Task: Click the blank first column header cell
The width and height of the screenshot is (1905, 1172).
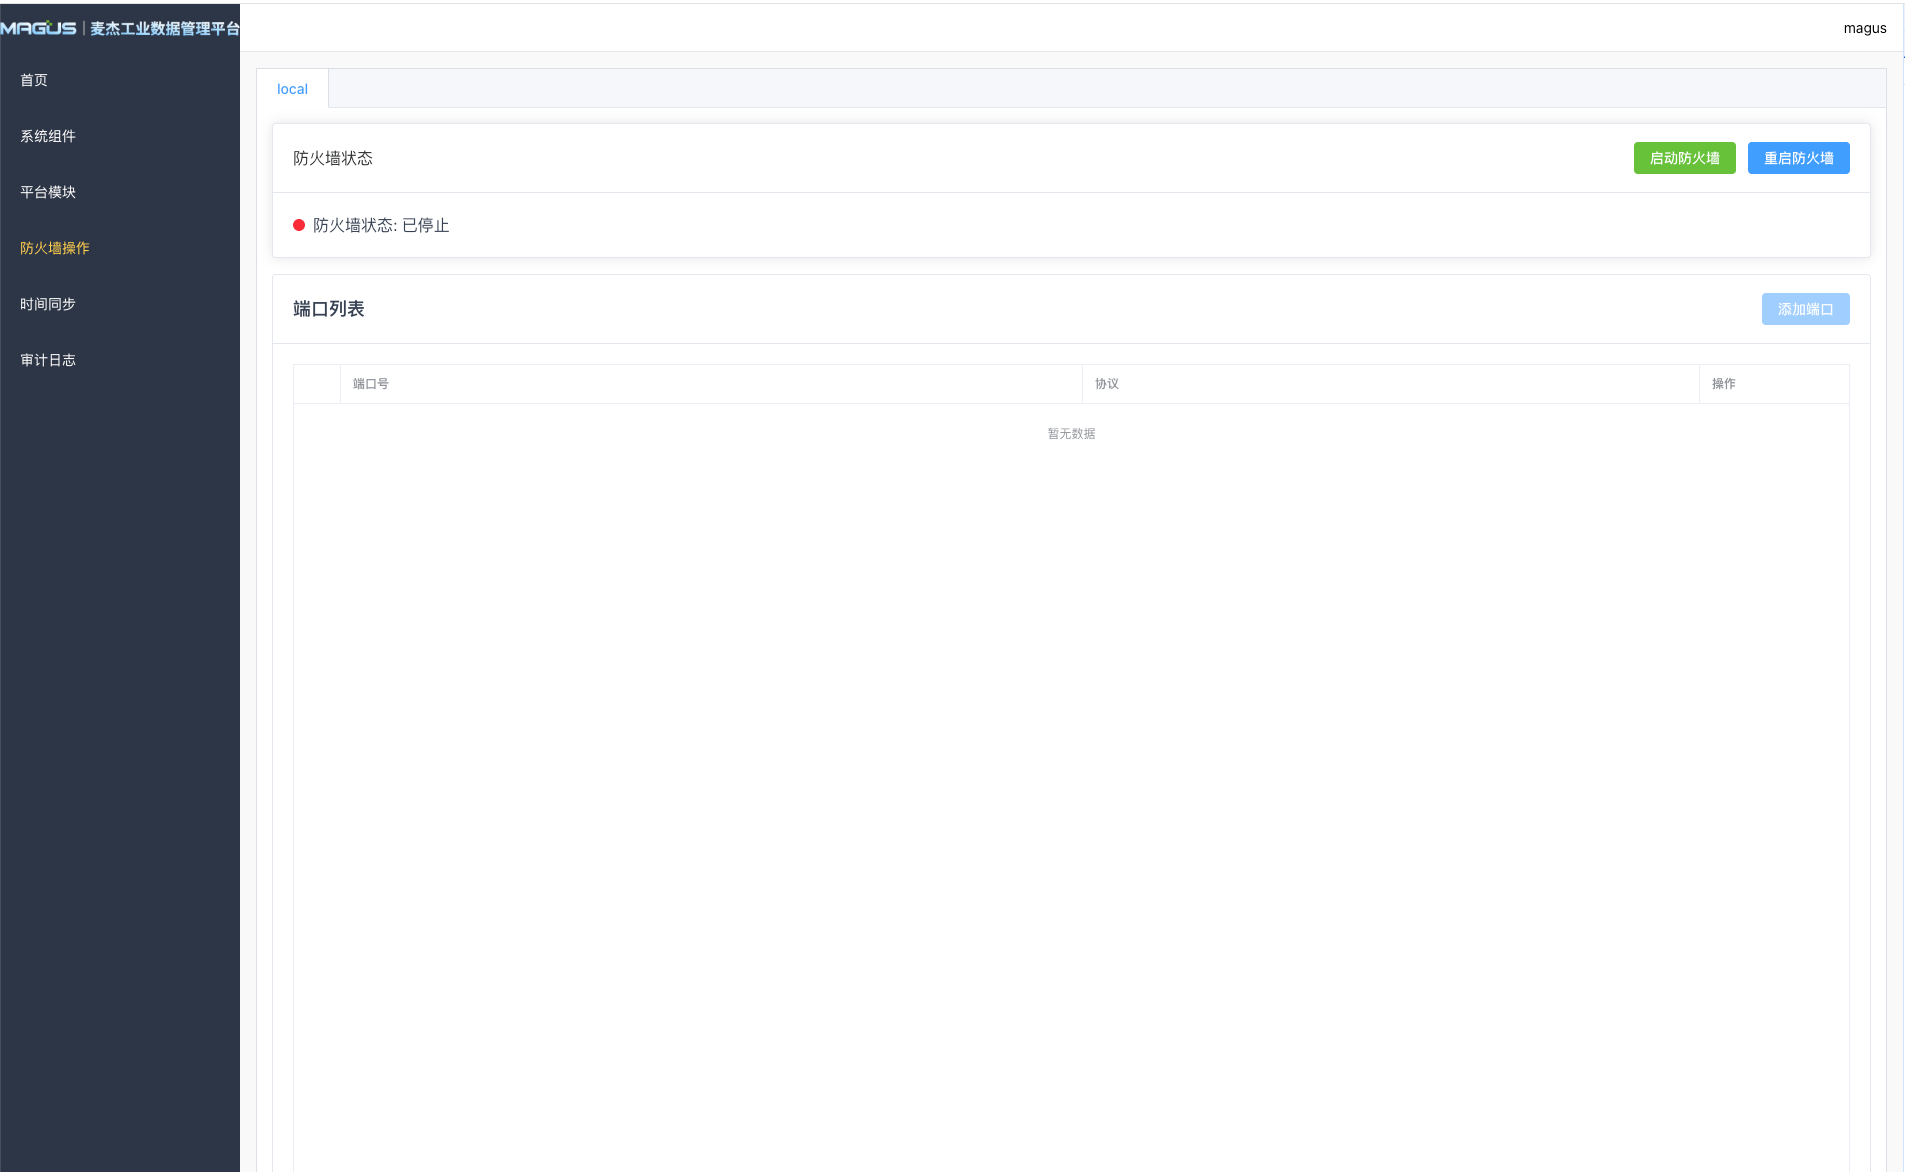Action: coord(317,384)
